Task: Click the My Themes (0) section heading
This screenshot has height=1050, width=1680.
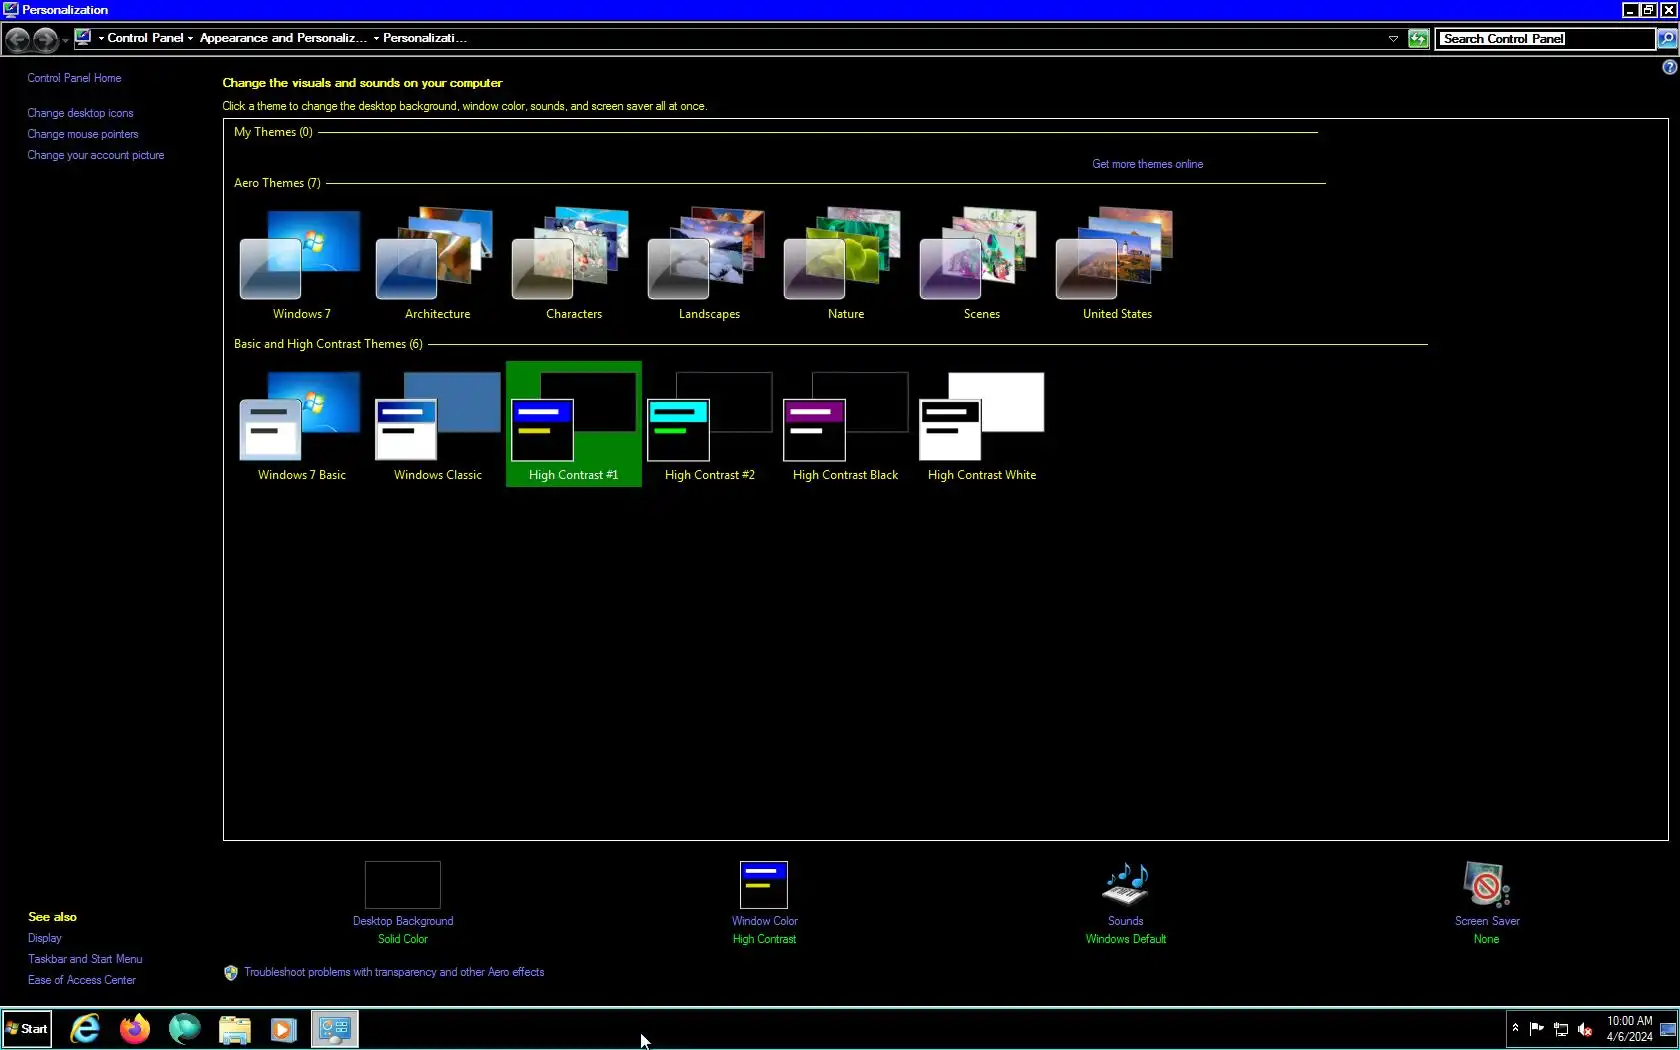Action: [273, 132]
